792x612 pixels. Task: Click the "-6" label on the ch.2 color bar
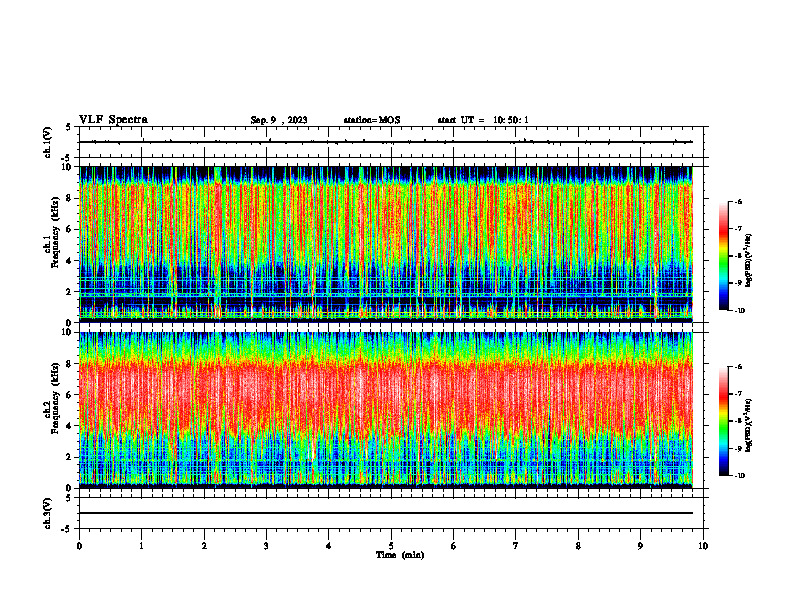point(738,367)
